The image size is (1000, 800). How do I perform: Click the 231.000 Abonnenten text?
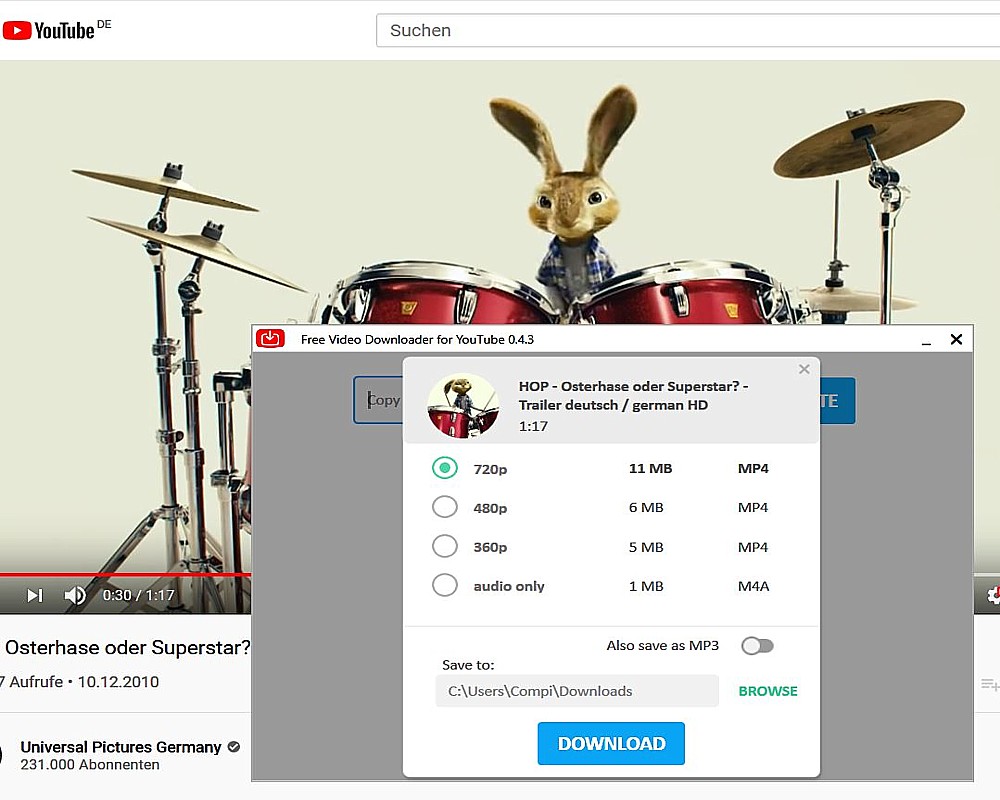(90, 765)
